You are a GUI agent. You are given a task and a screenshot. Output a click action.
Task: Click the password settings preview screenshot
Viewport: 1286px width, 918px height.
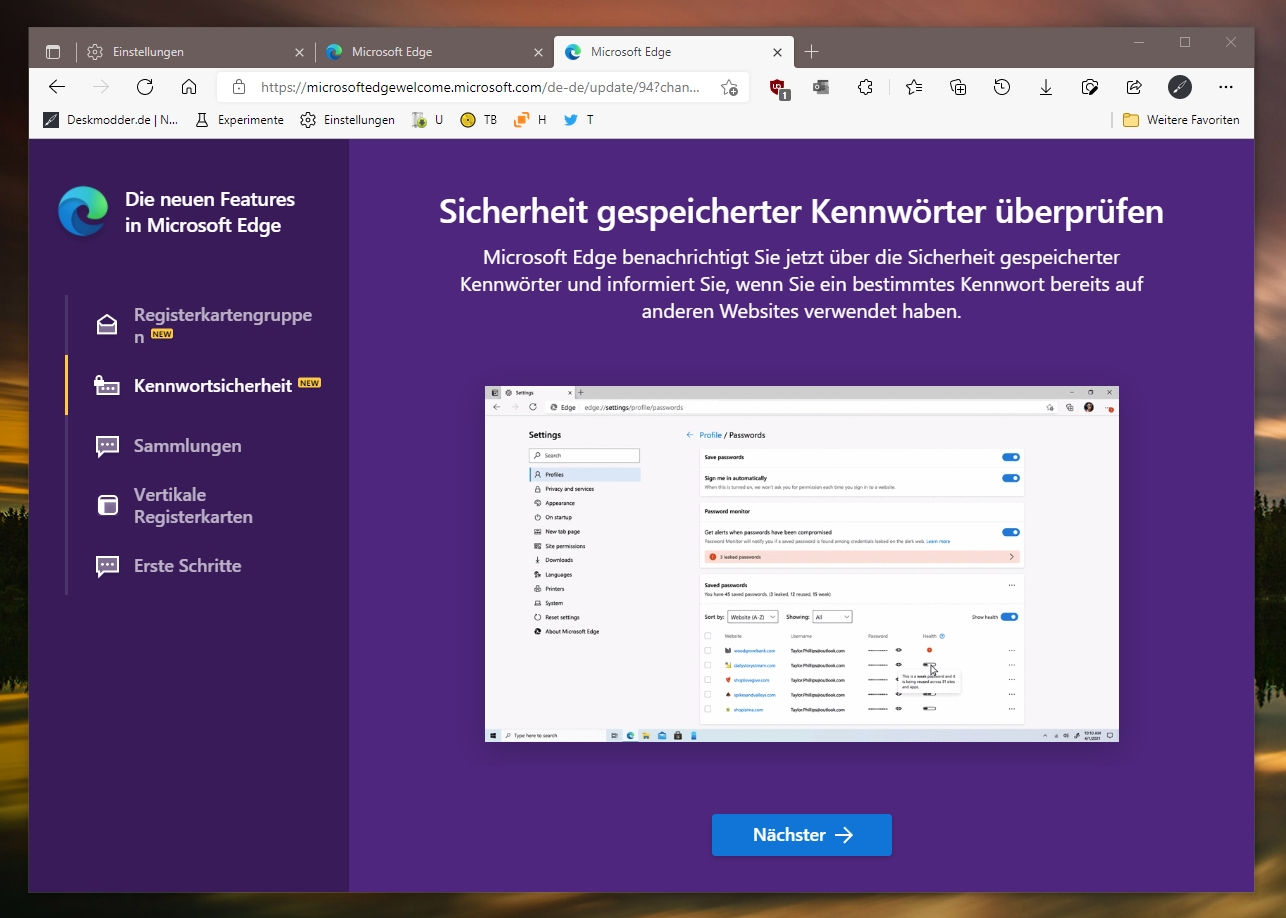tap(802, 564)
